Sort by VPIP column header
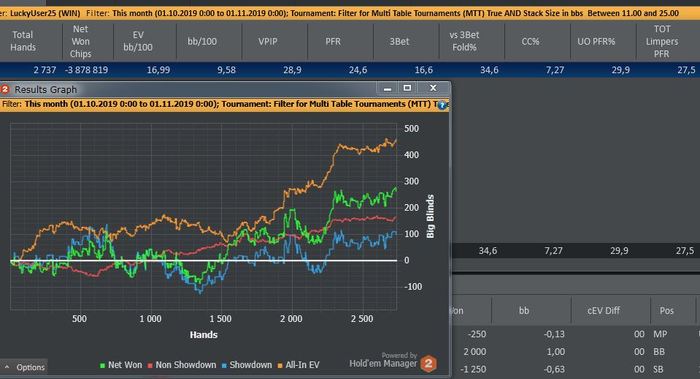This screenshot has width=700, height=379. [267, 41]
